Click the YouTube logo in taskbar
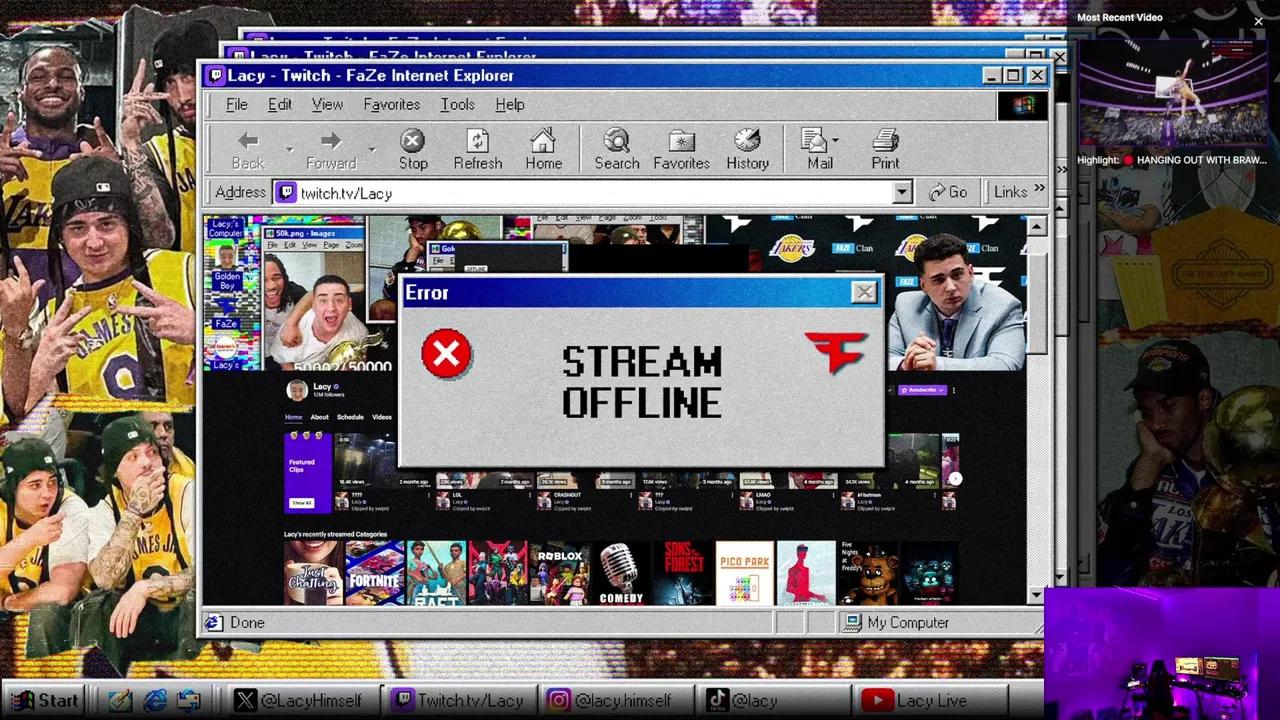This screenshot has height=720, width=1280. point(877,701)
